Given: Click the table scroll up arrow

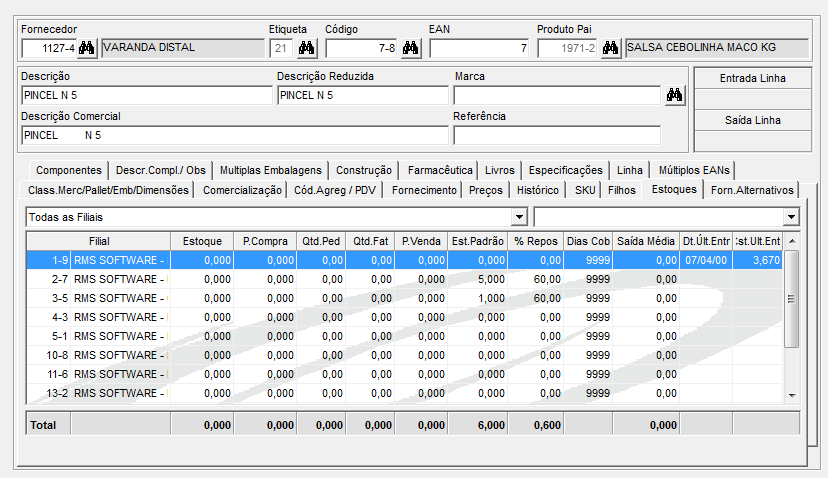Looking at the screenshot, I should (792, 241).
